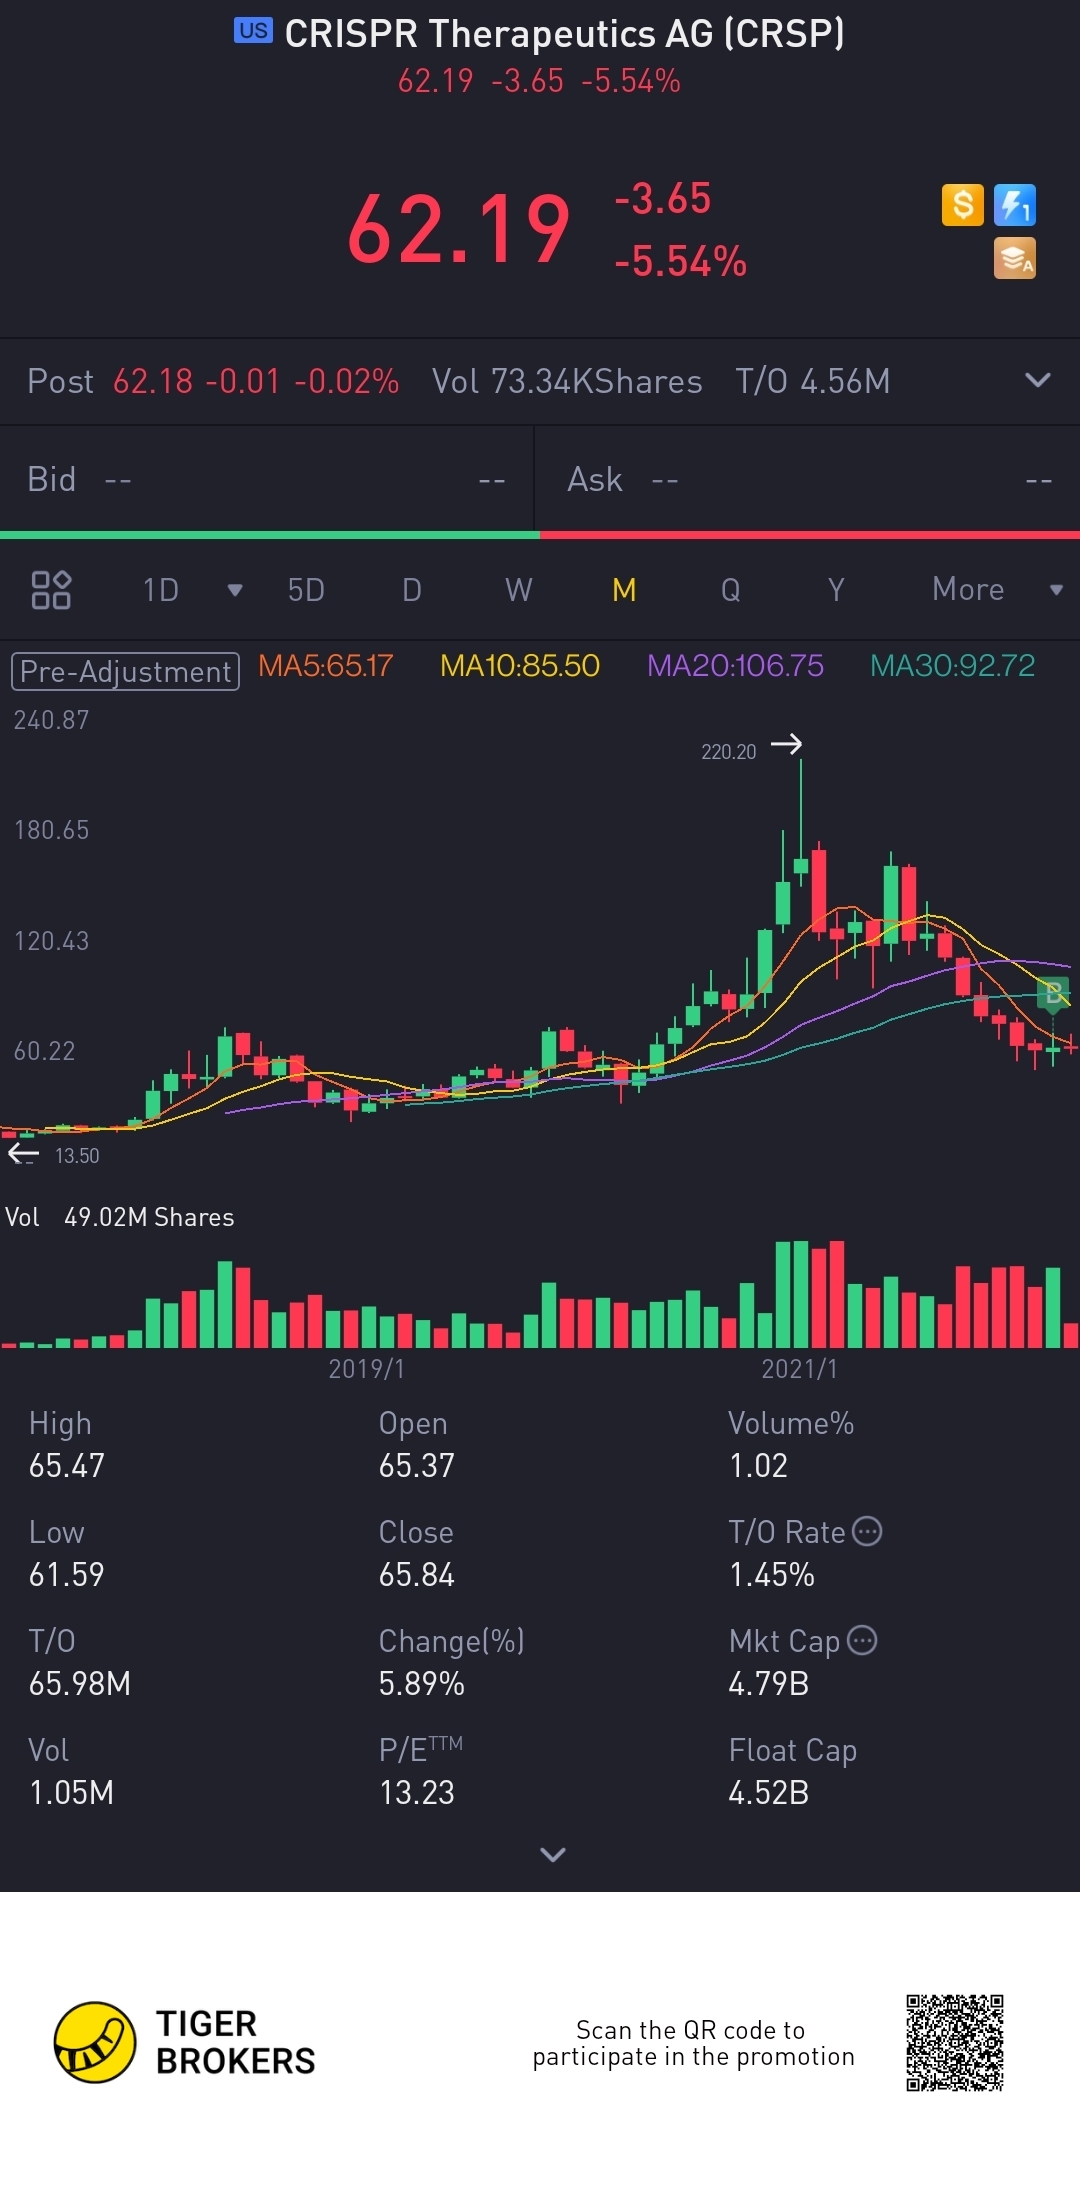This screenshot has height=2194, width=1080.
Task: Open the Pre-Adjustment selector
Action: pos(125,671)
